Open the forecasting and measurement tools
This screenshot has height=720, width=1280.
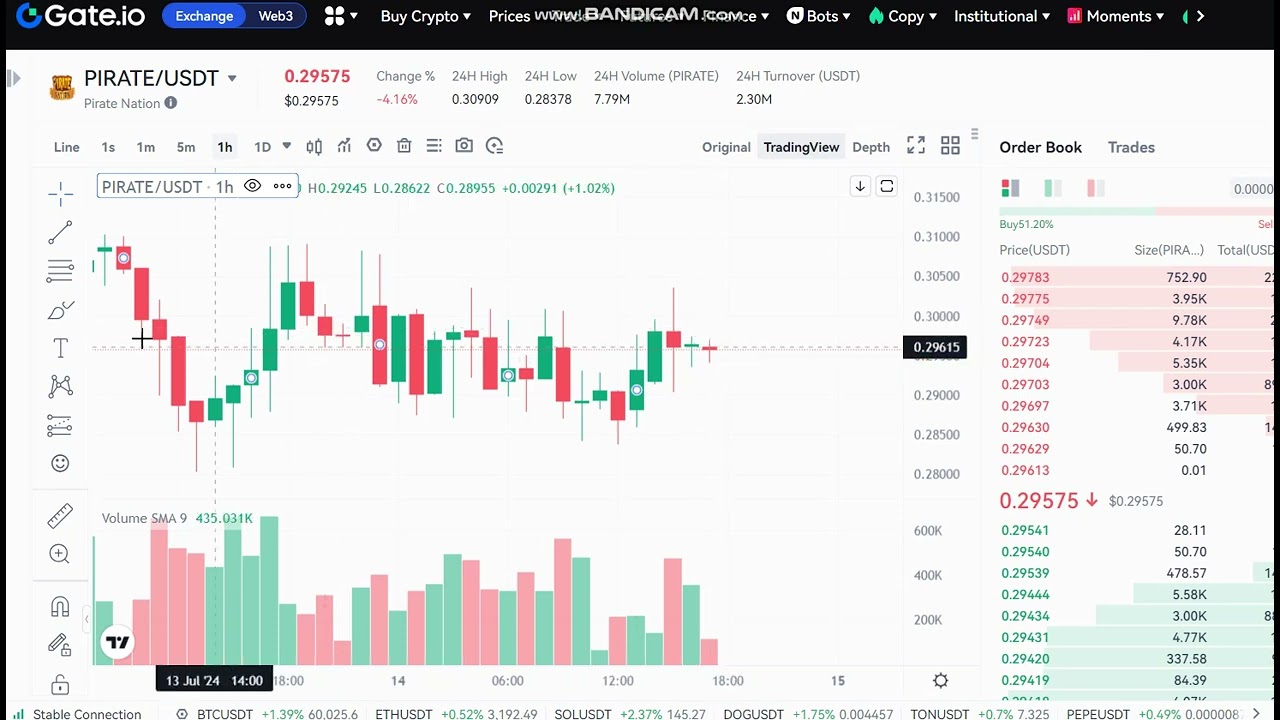[60, 425]
